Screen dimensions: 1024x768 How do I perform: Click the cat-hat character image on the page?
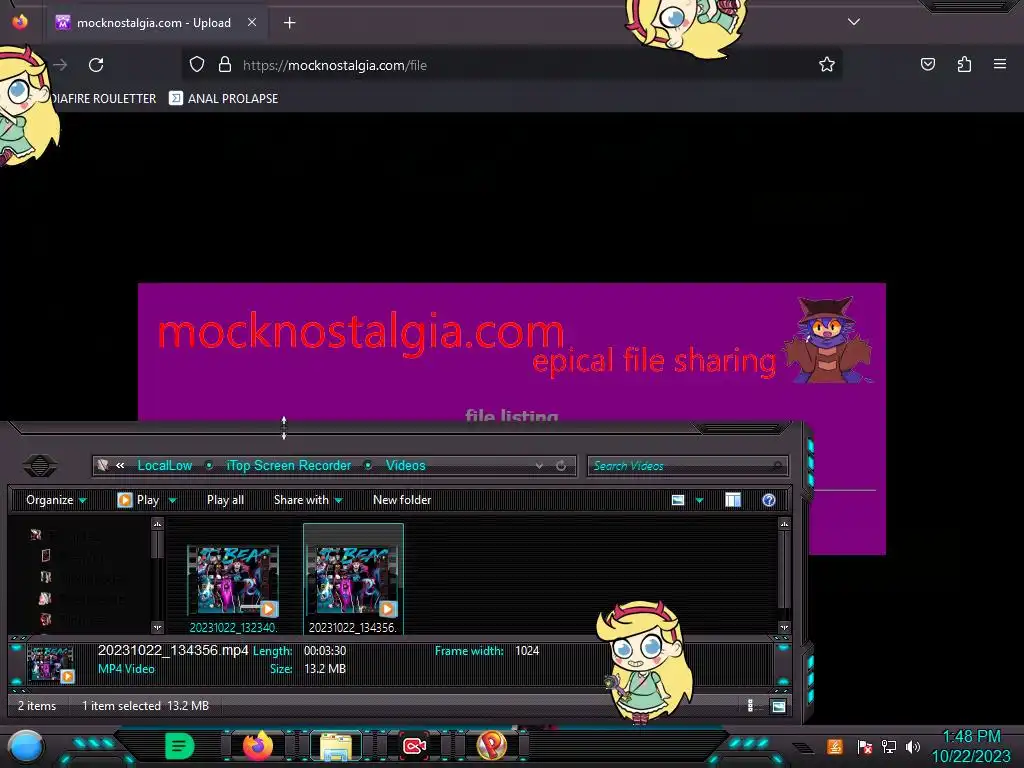pyautogui.click(x=827, y=340)
